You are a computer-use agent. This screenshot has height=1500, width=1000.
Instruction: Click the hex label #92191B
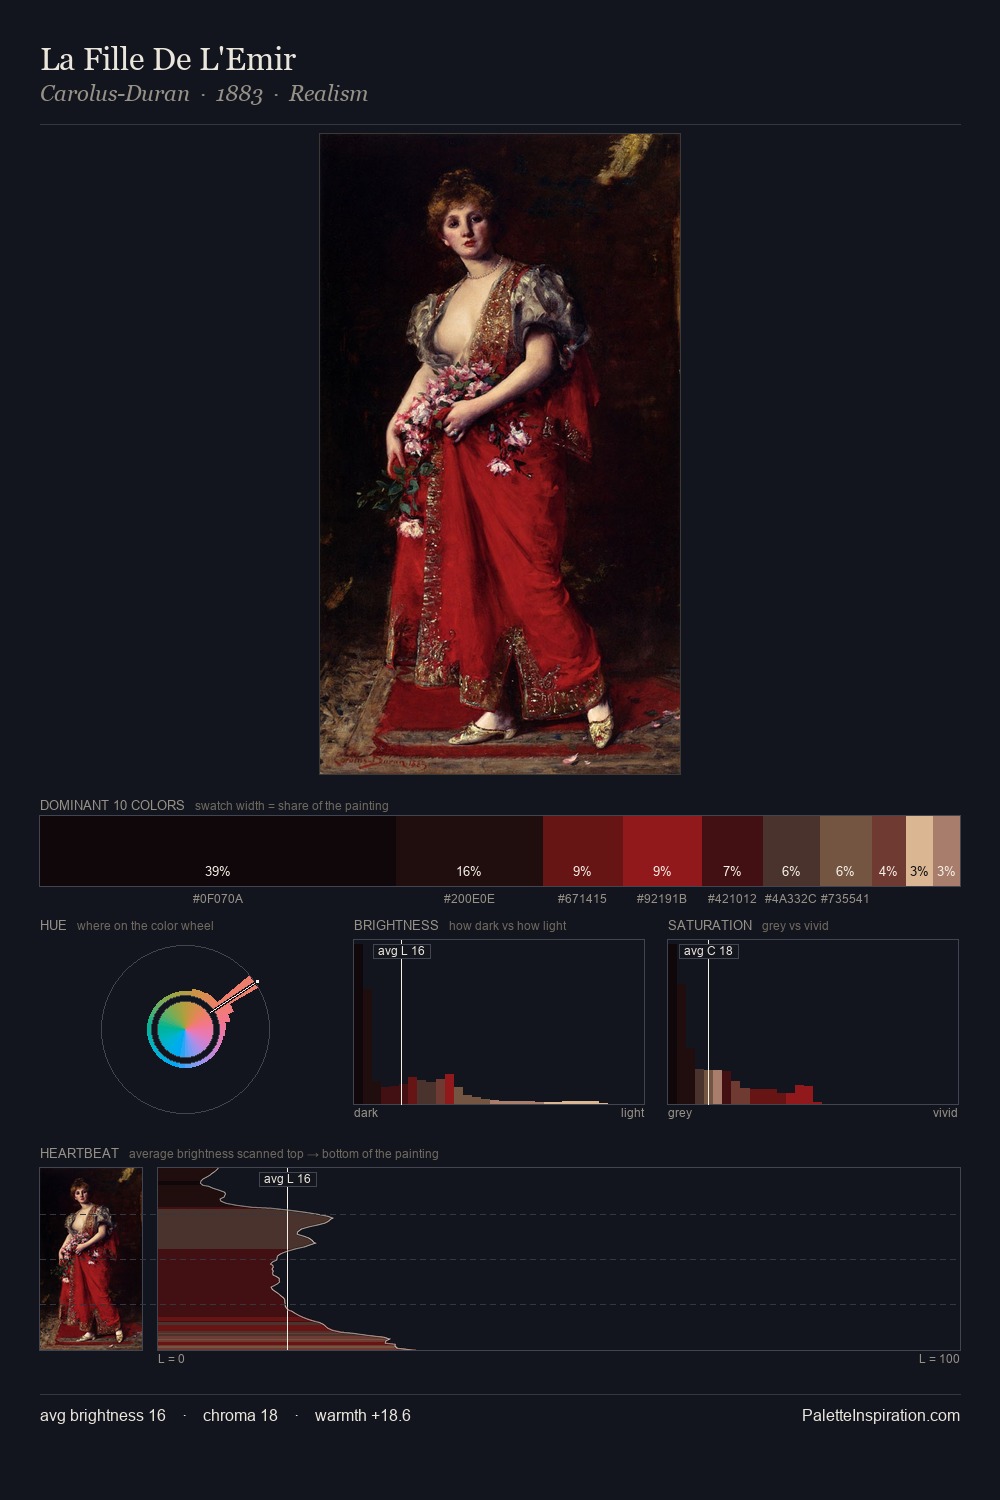pyautogui.click(x=662, y=899)
